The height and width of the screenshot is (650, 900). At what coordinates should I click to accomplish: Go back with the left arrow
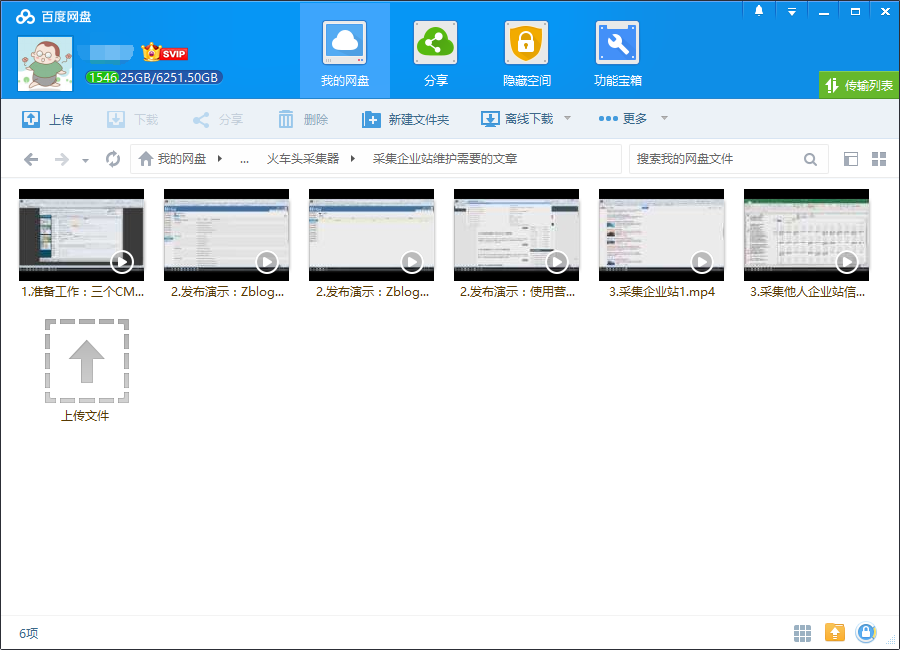pyautogui.click(x=31, y=159)
